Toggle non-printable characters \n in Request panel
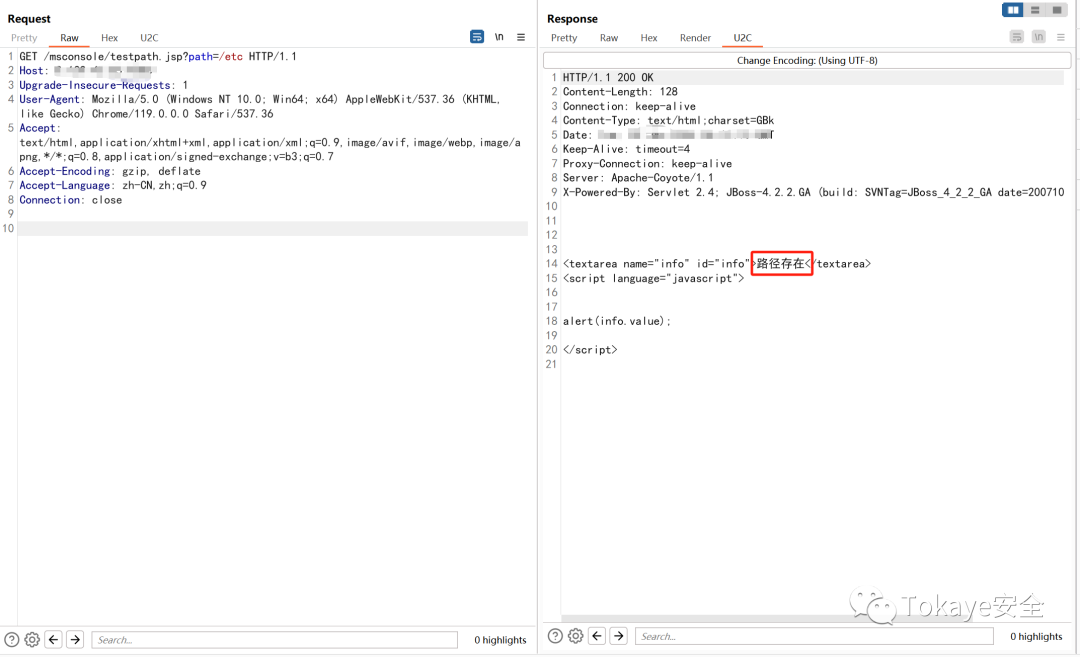The height and width of the screenshot is (657, 1080). coord(499,36)
